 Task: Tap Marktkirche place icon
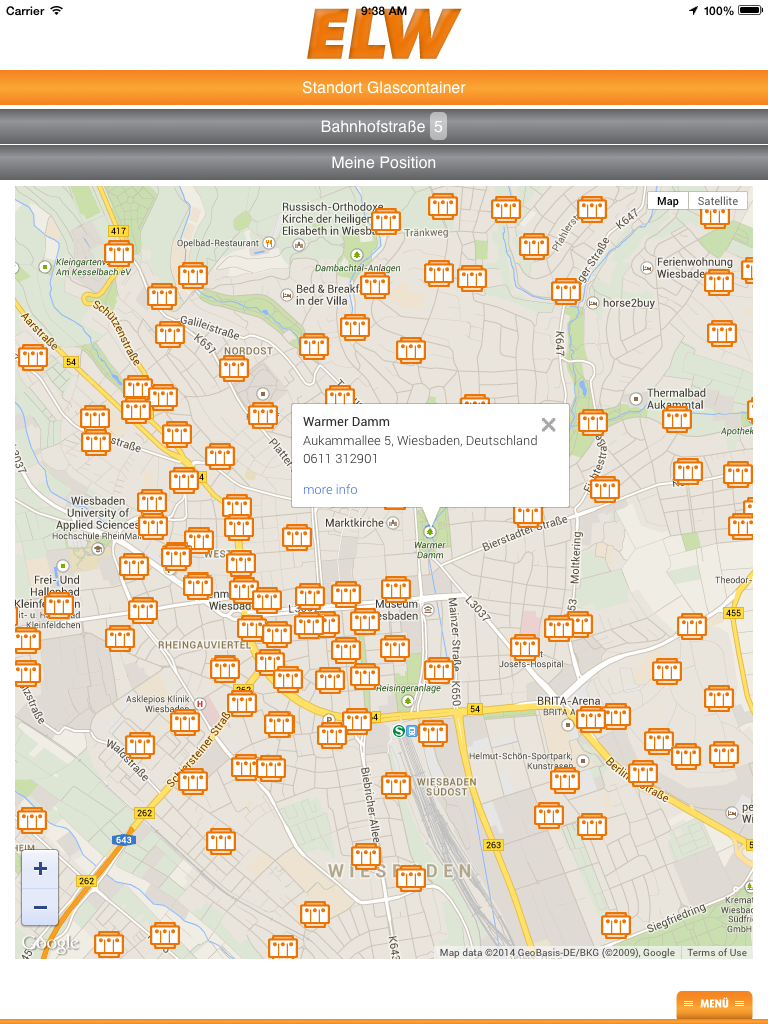[393, 522]
